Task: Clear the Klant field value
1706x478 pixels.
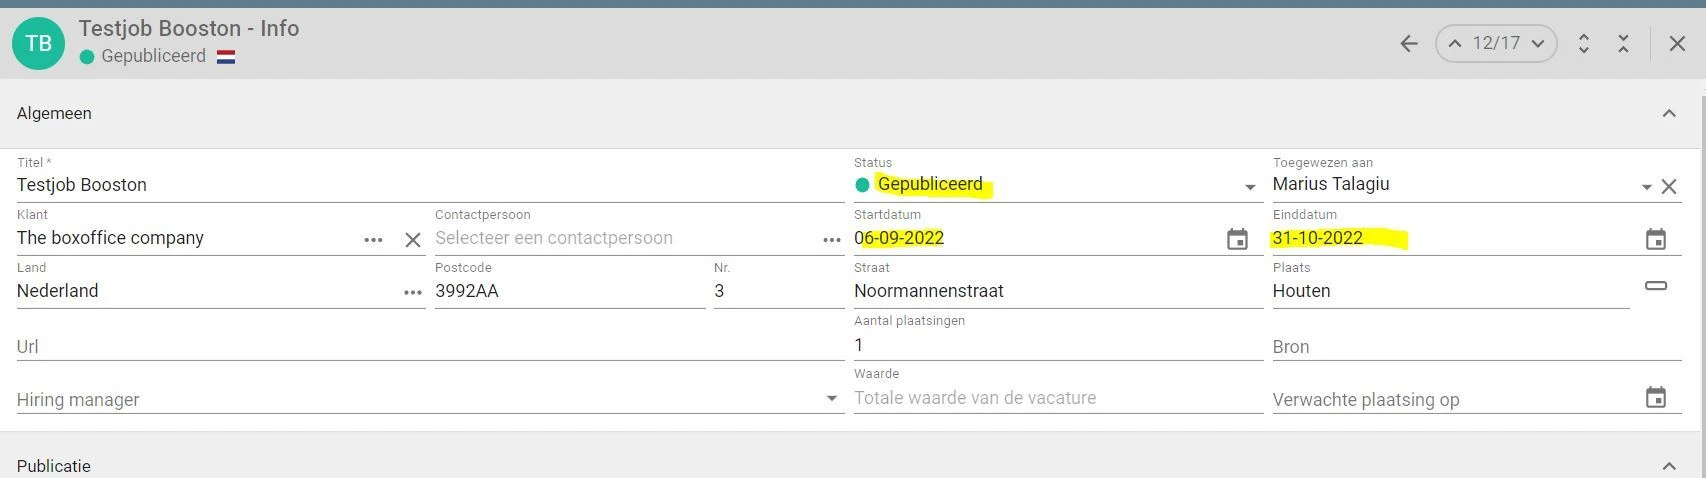Action: click(413, 240)
